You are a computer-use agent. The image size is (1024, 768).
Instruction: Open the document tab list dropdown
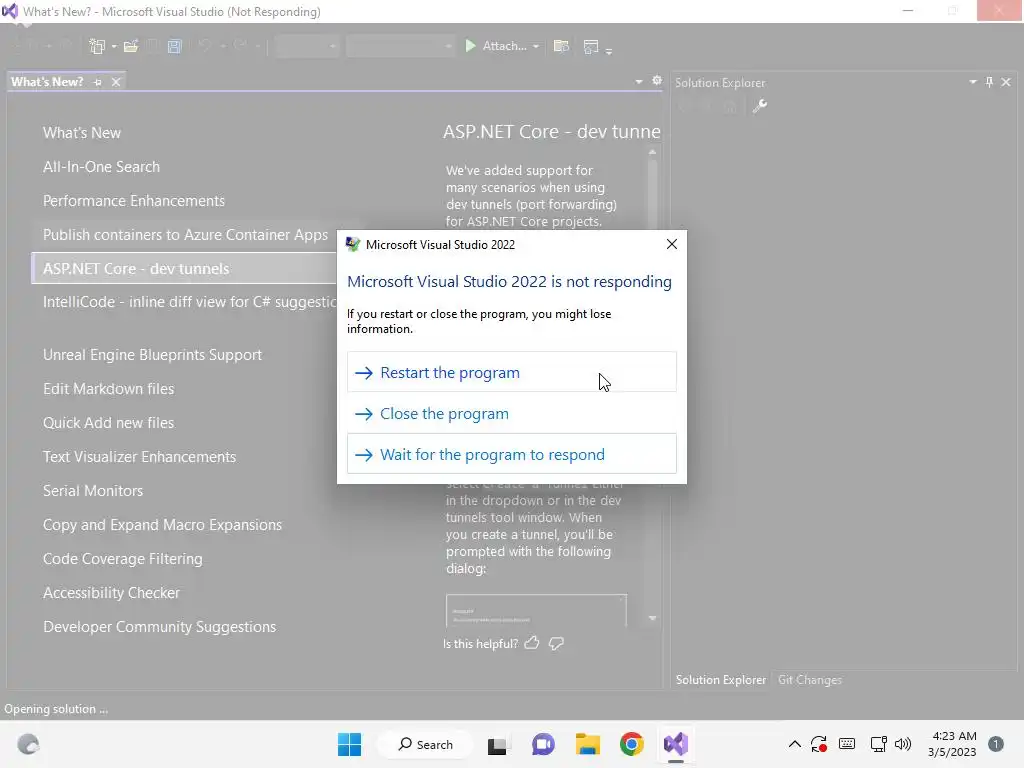639,82
